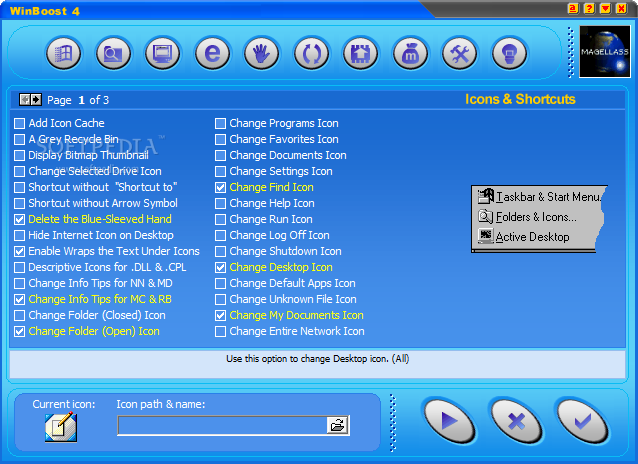The width and height of the screenshot is (638, 464).
Task: Click the Magellass globe logo
Action: 605,52
